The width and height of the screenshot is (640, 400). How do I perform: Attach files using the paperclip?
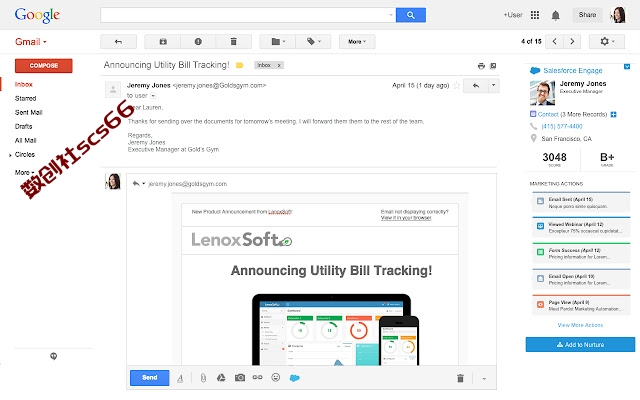coord(203,378)
